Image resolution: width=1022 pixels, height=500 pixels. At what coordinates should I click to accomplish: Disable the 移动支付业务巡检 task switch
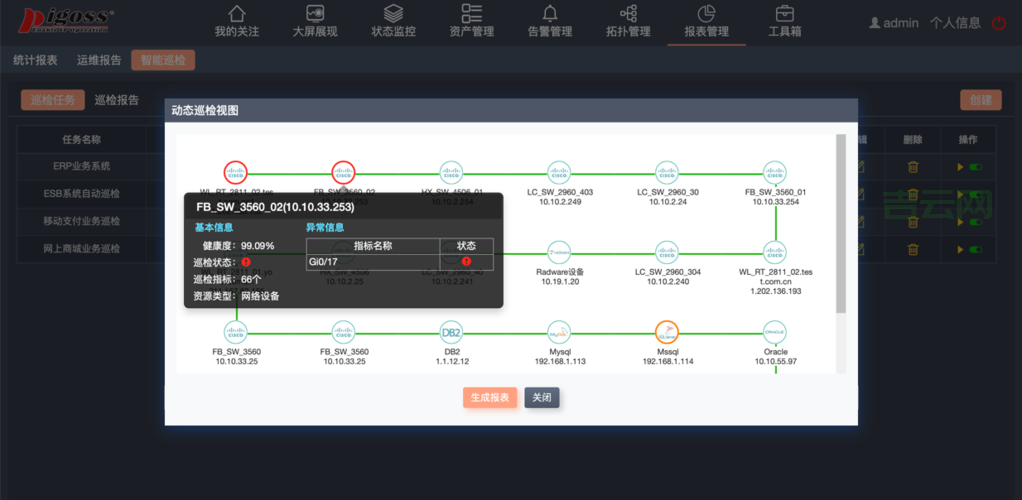[975, 221]
